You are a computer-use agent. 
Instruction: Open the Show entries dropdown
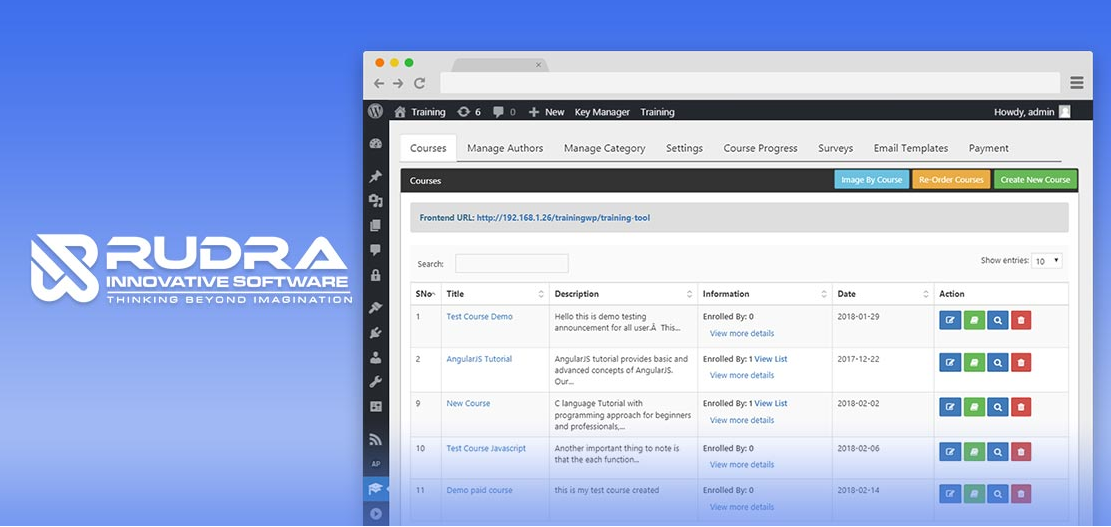pos(1047,261)
